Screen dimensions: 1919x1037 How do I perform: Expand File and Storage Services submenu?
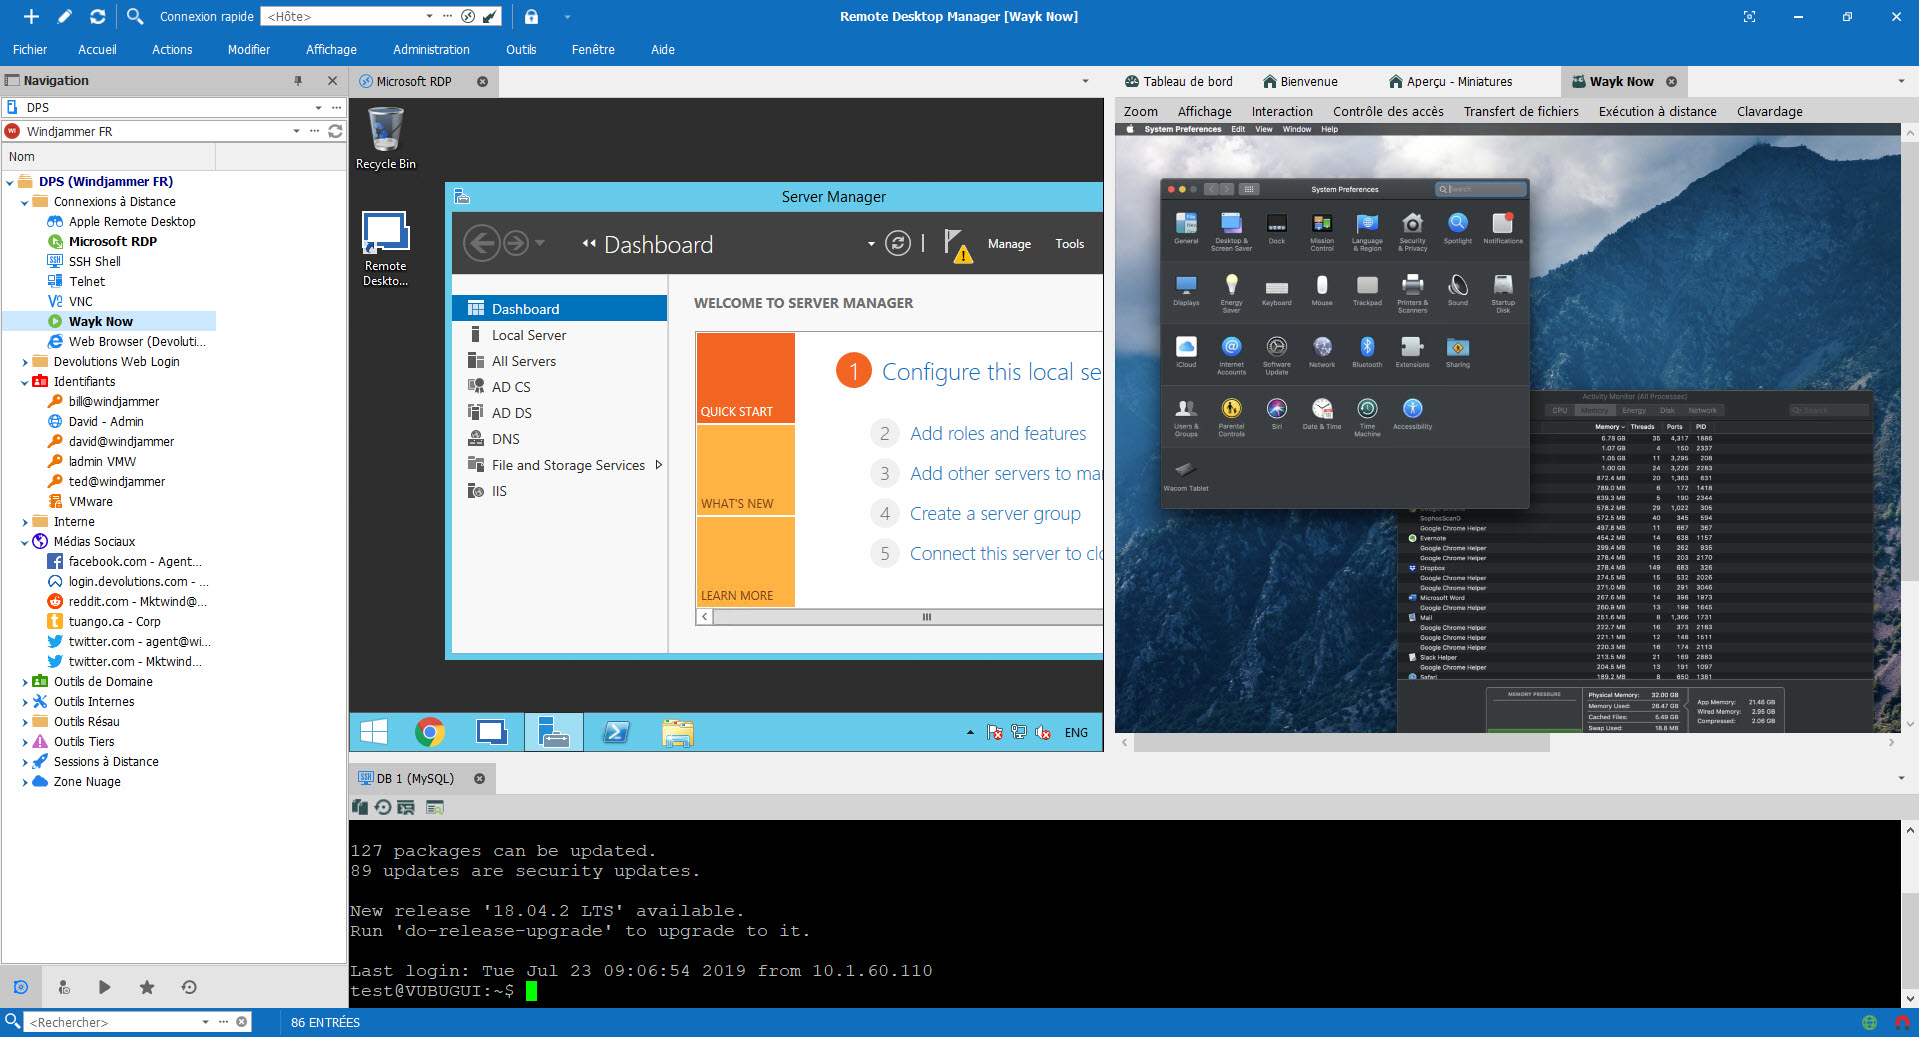click(658, 465)
